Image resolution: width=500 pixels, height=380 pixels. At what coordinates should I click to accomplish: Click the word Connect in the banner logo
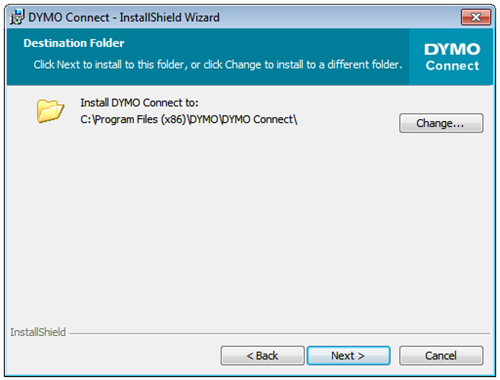click(x=452, y=65)
